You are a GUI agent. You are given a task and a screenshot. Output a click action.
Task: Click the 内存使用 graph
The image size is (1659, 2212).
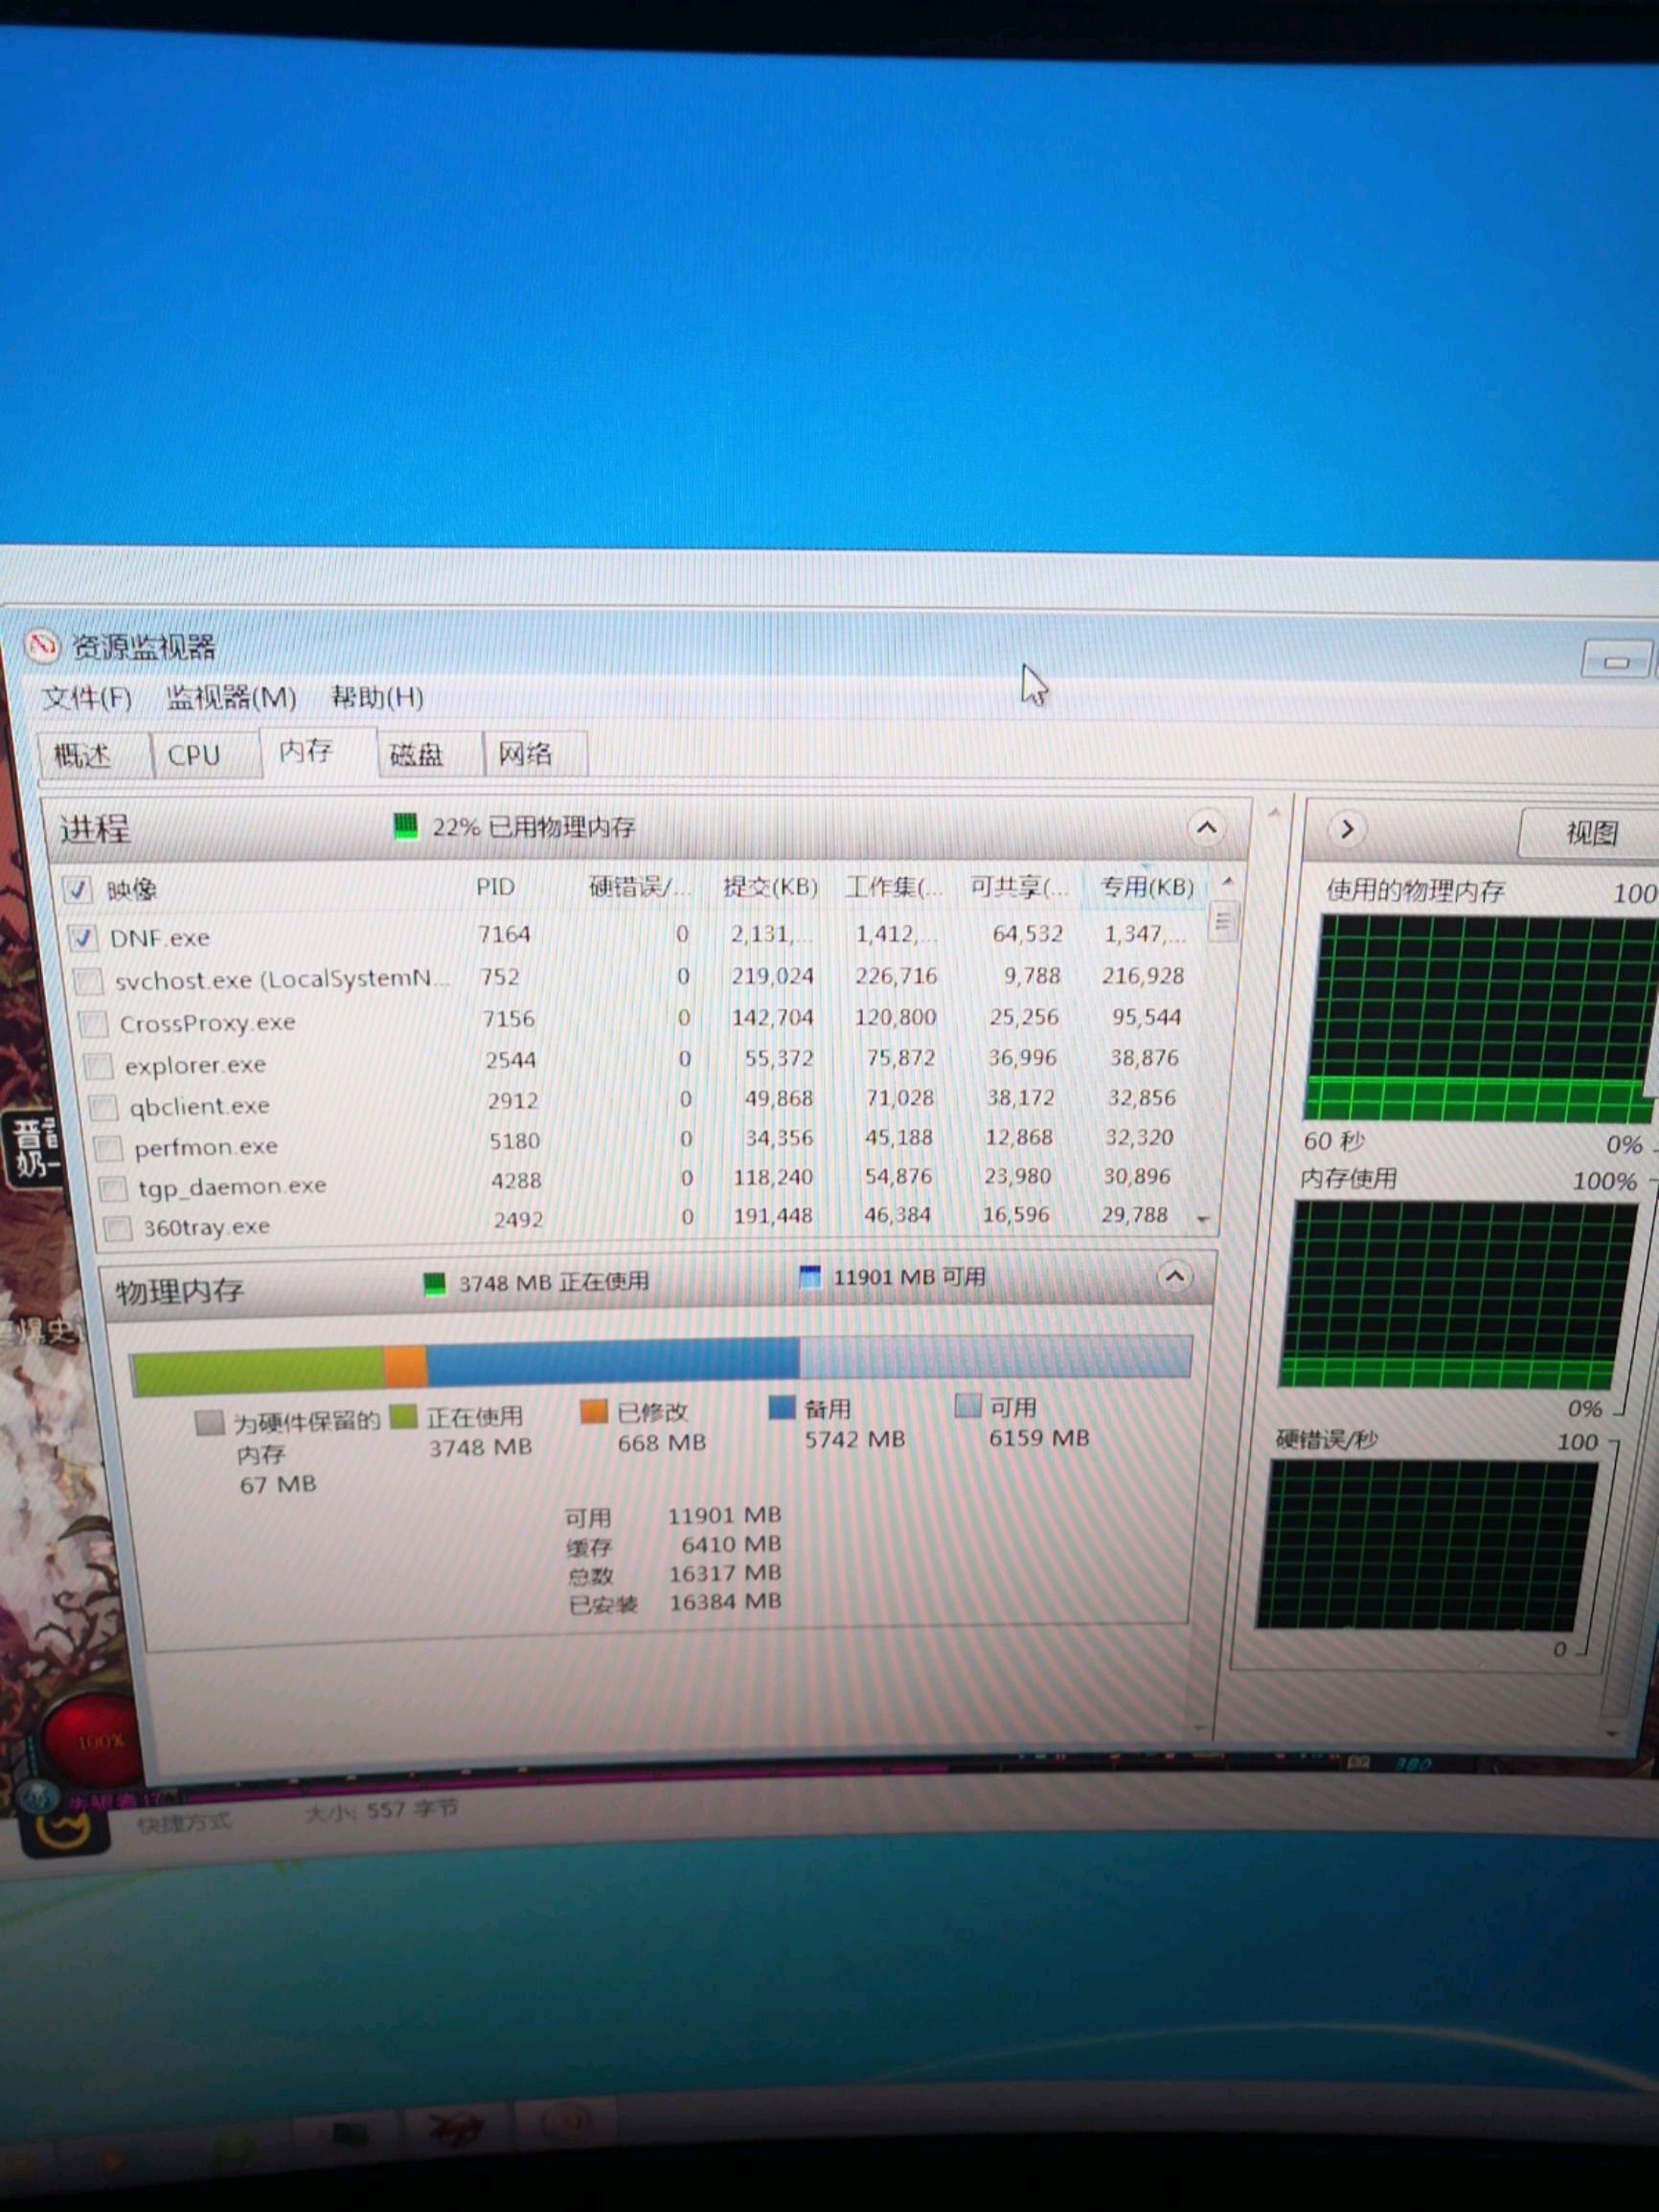1460,1294
